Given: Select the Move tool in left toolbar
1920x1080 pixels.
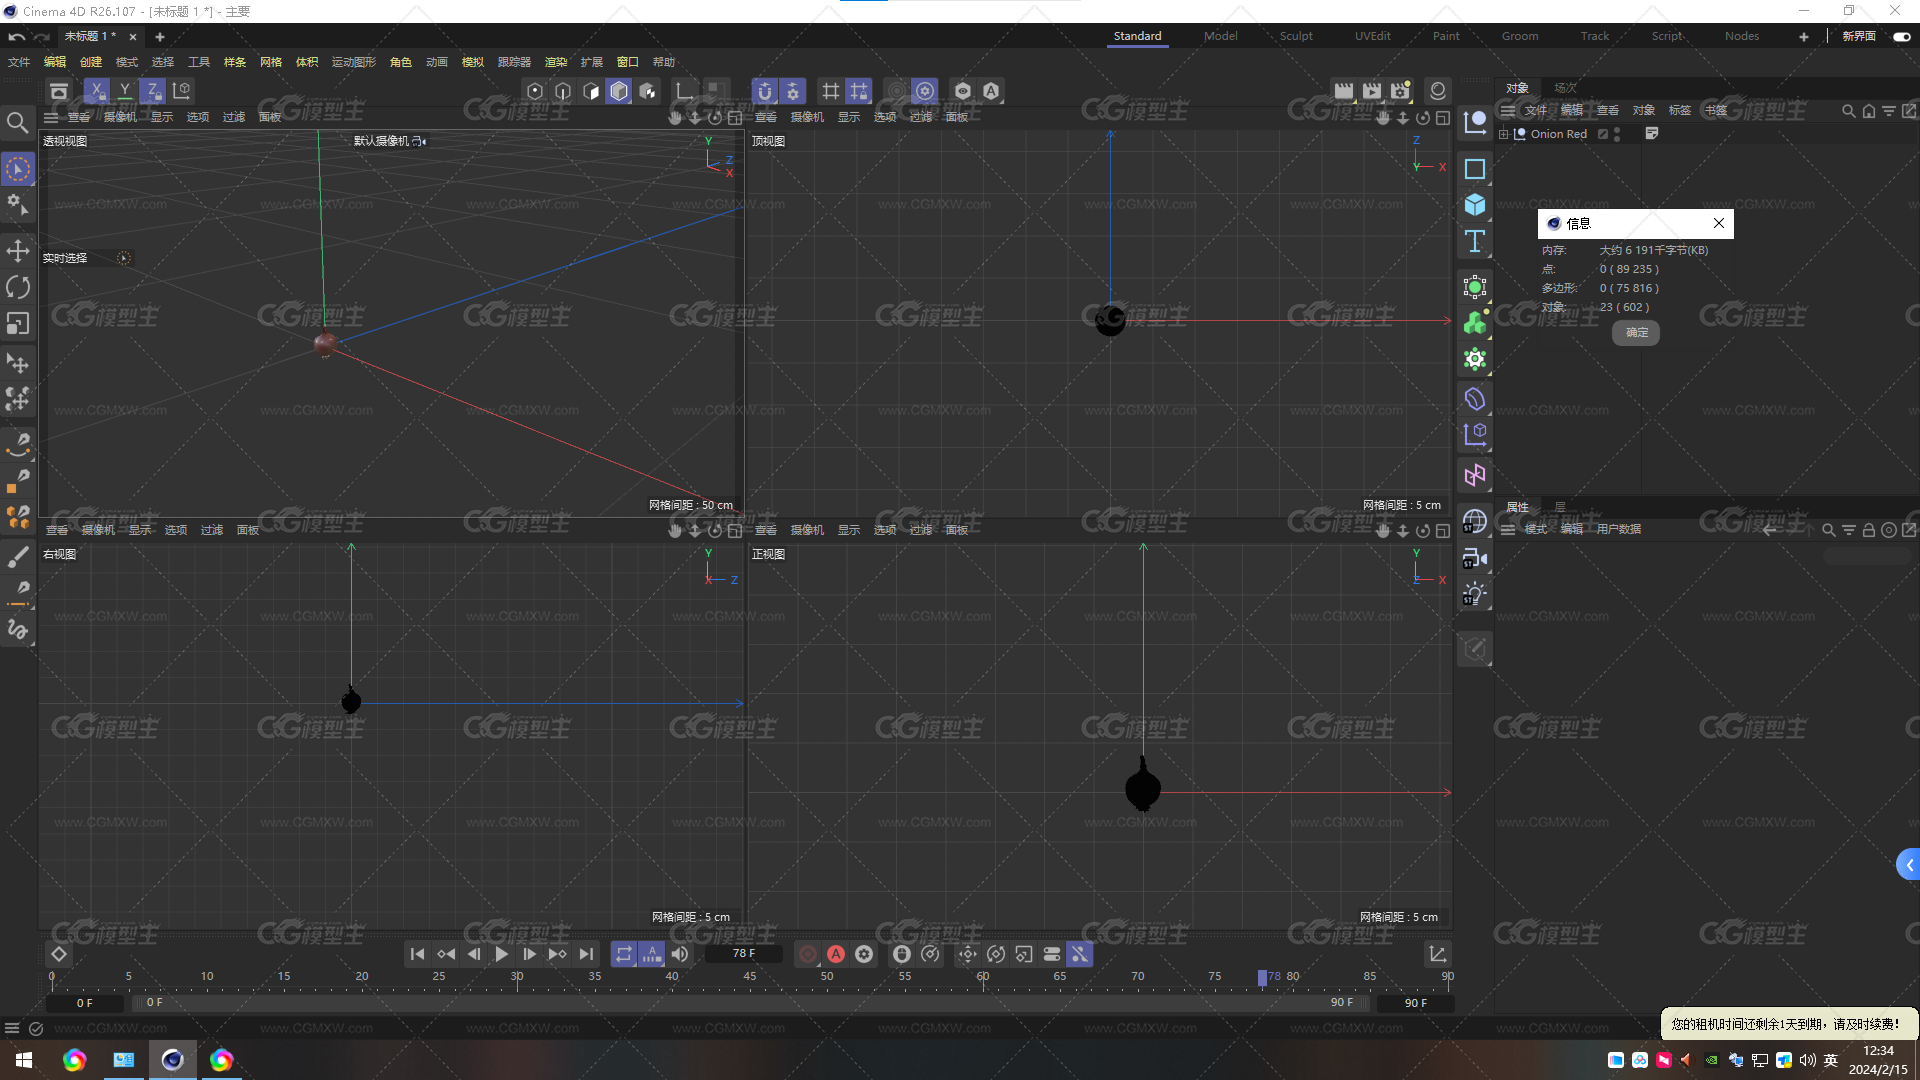Looking at the screenshot, I should [18, 251].
